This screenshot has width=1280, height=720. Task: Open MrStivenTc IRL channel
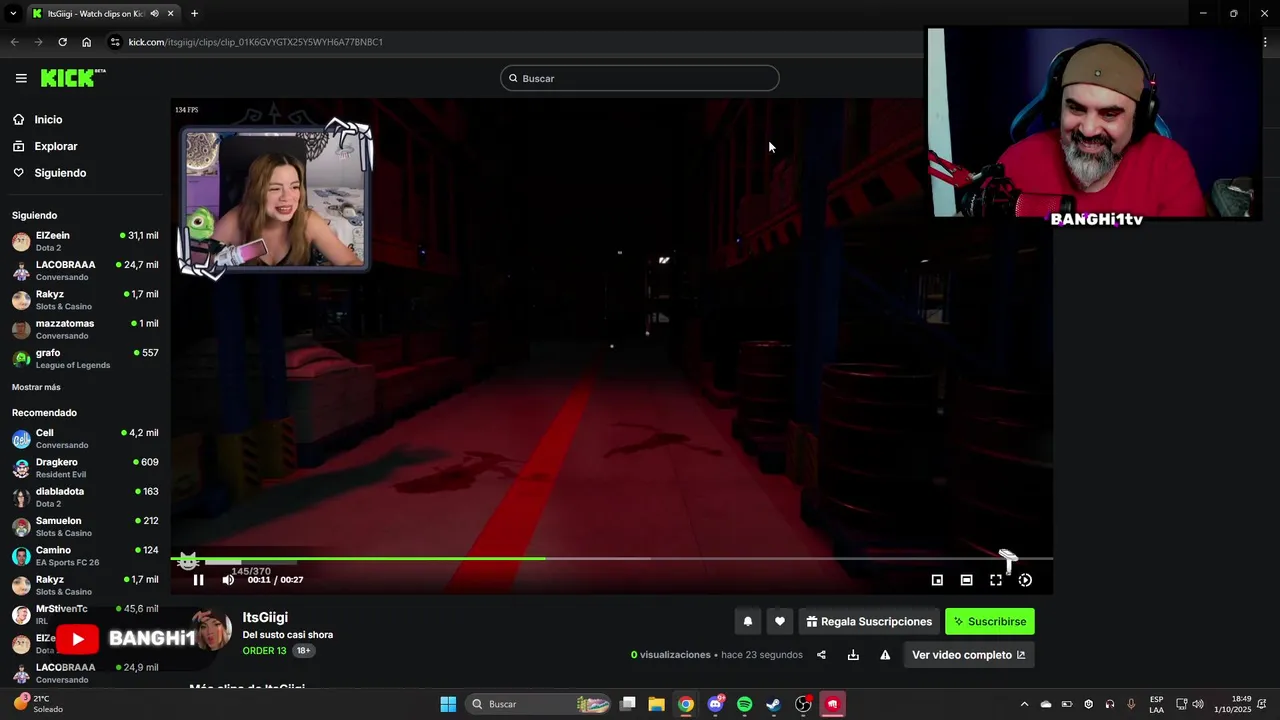point(84,614)
